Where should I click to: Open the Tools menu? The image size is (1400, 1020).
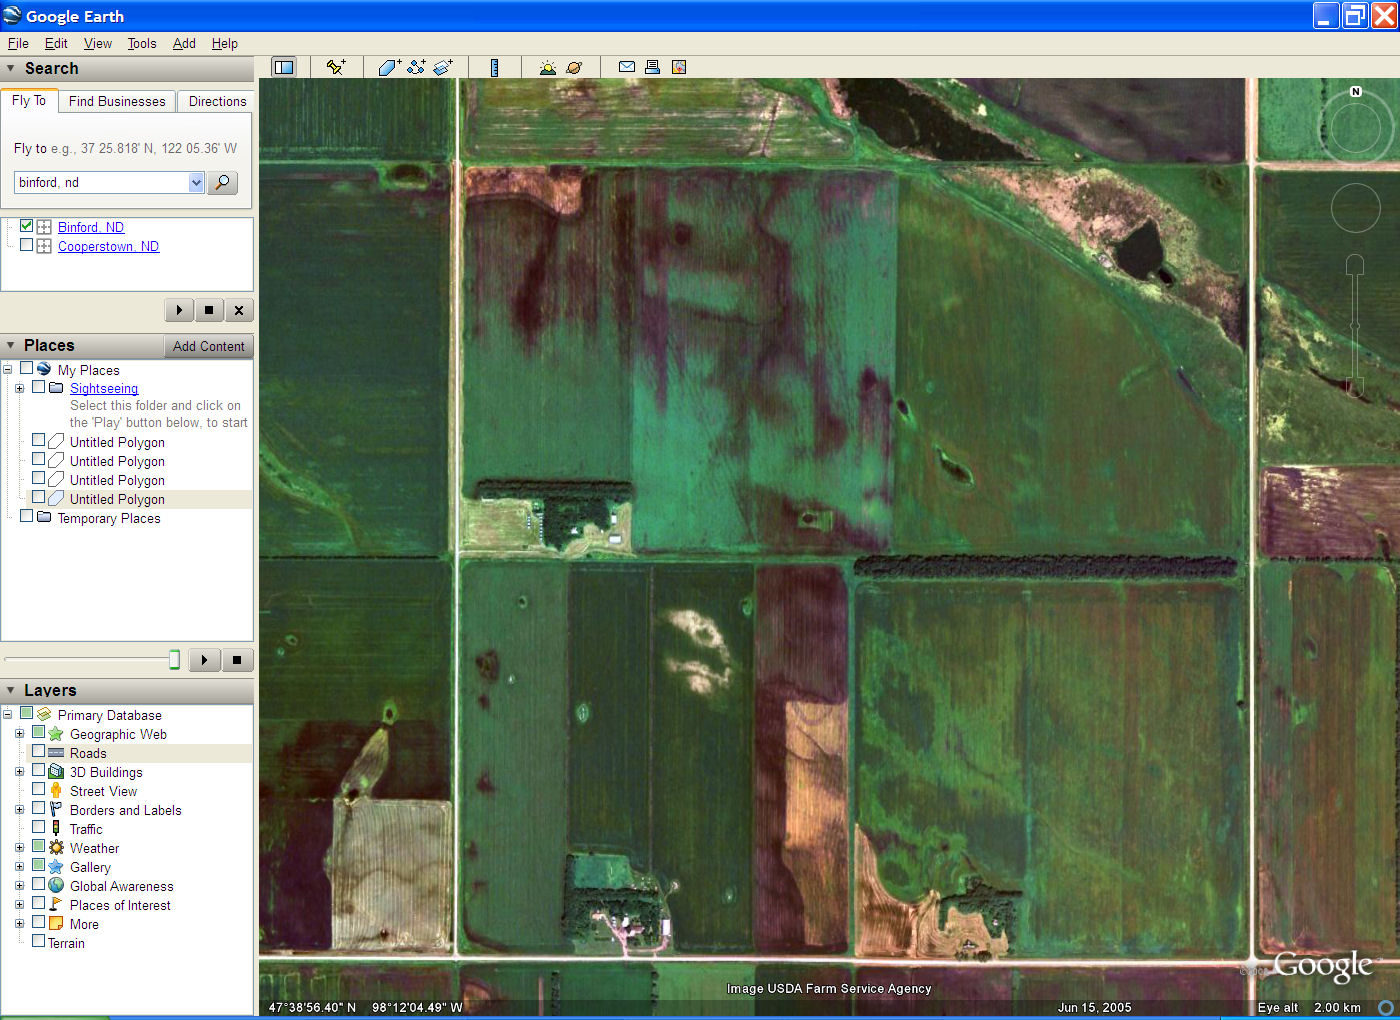point(142,43)
